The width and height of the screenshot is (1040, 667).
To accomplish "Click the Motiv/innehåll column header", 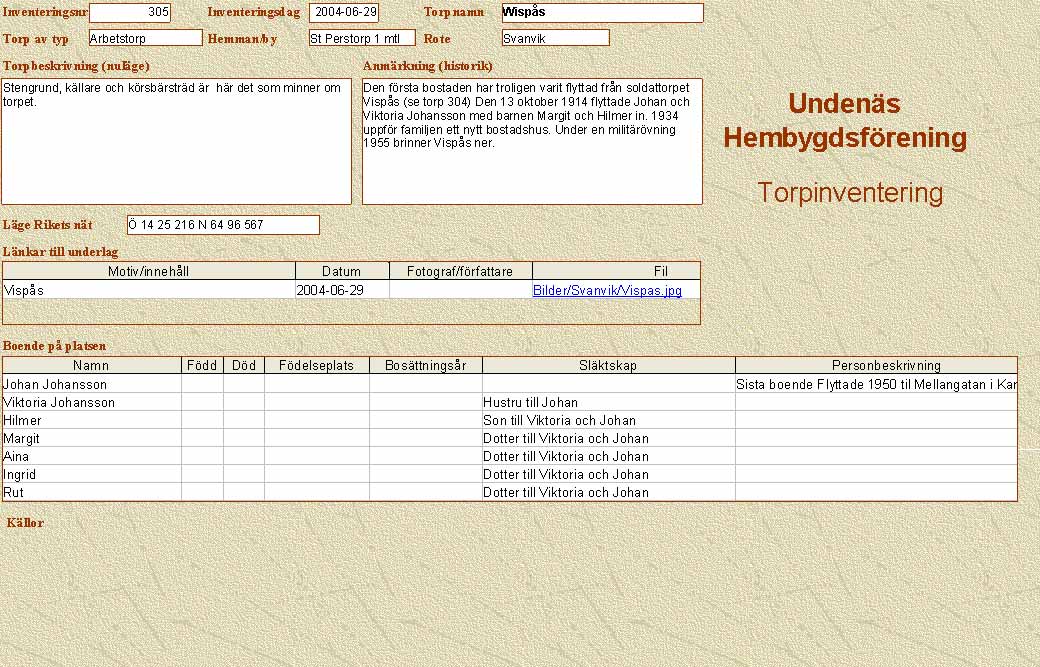I will coord(149,271).
